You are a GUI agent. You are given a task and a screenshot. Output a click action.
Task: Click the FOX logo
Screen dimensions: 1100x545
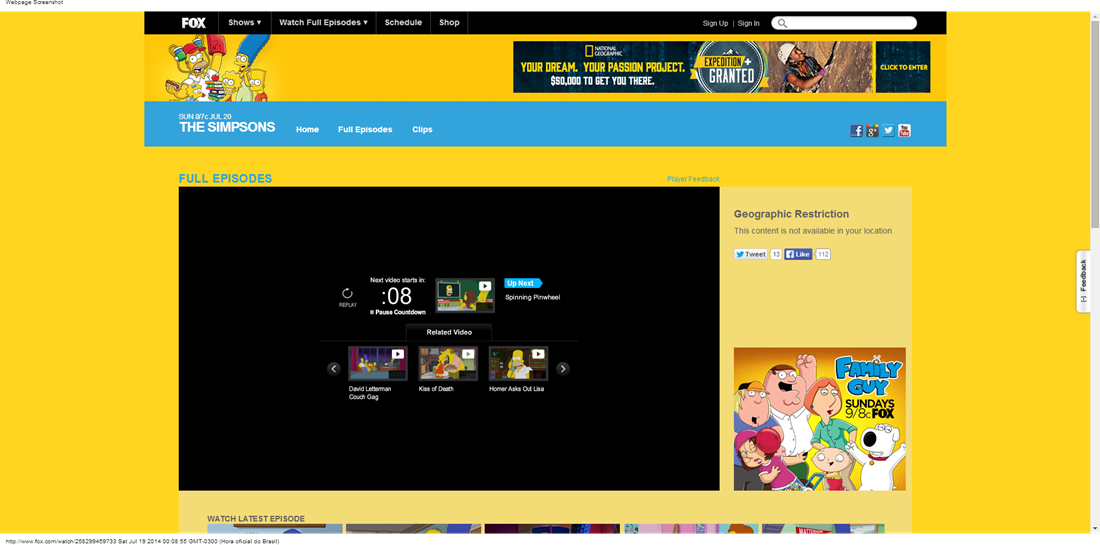click(x=194, y=22)
